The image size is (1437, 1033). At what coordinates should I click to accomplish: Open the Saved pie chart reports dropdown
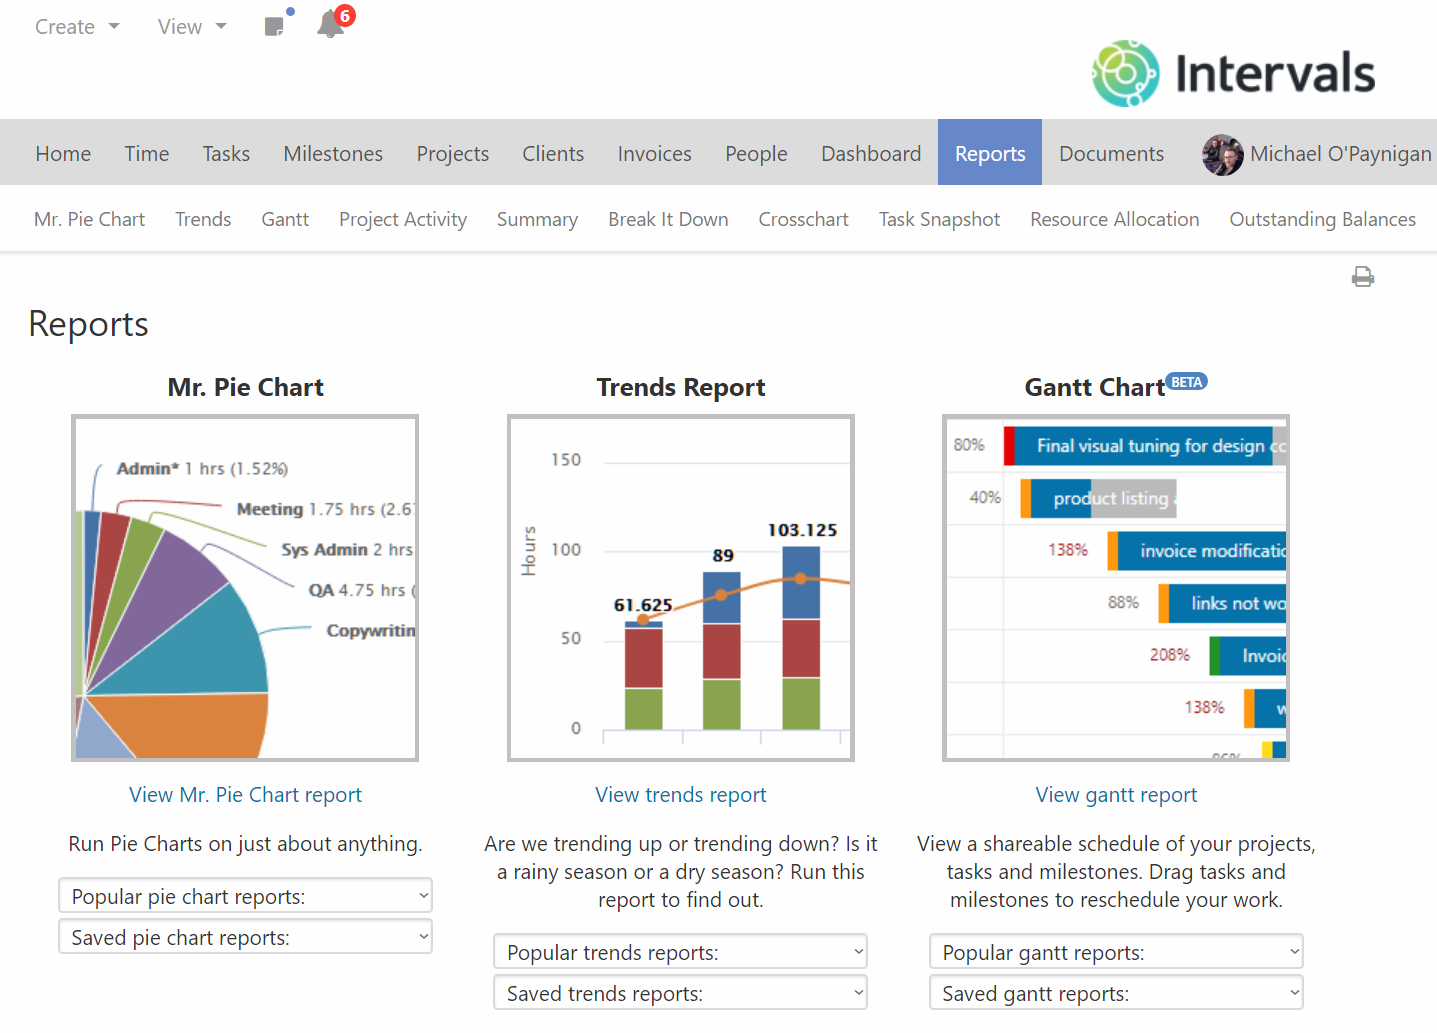[245, 936]
